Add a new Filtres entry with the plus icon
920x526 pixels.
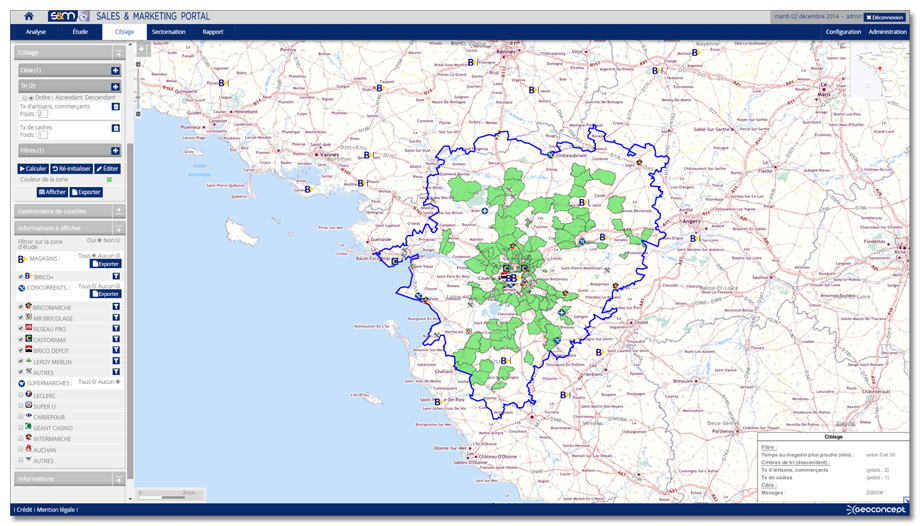pos(116,150)
